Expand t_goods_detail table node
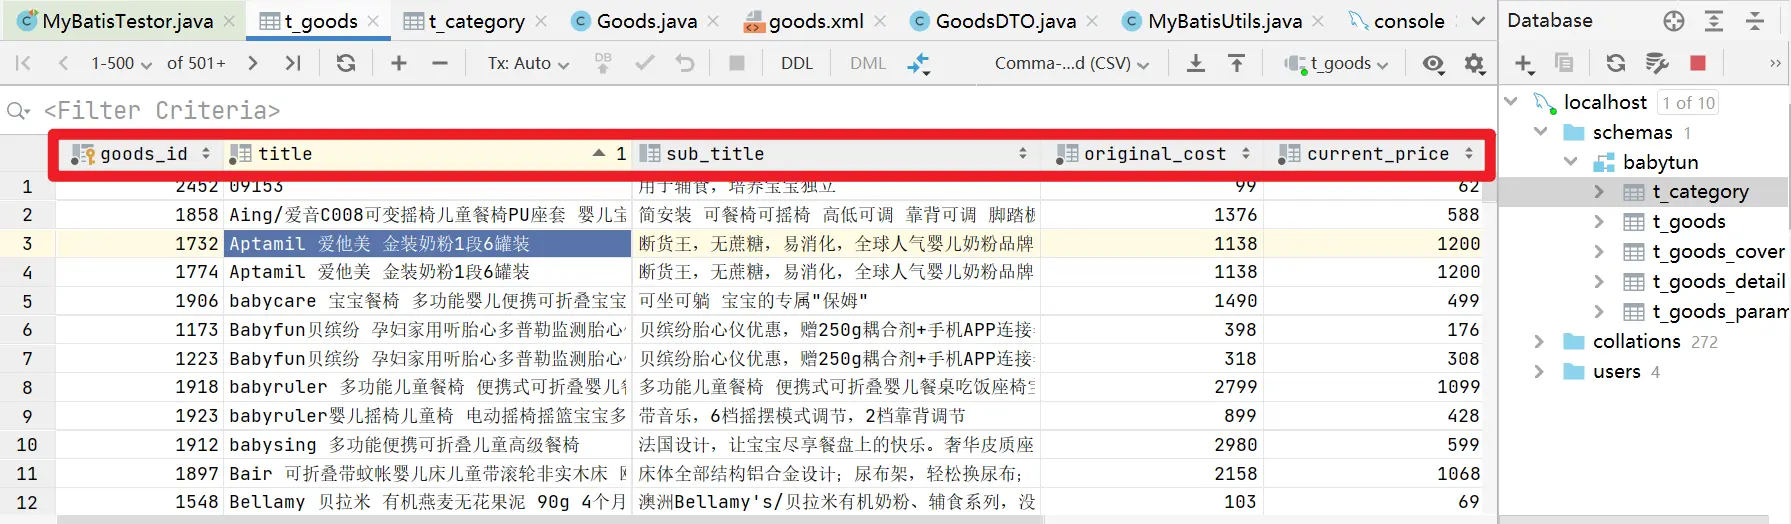The width and height of the screenshot is (1791, 524). tap(1599, 282)
